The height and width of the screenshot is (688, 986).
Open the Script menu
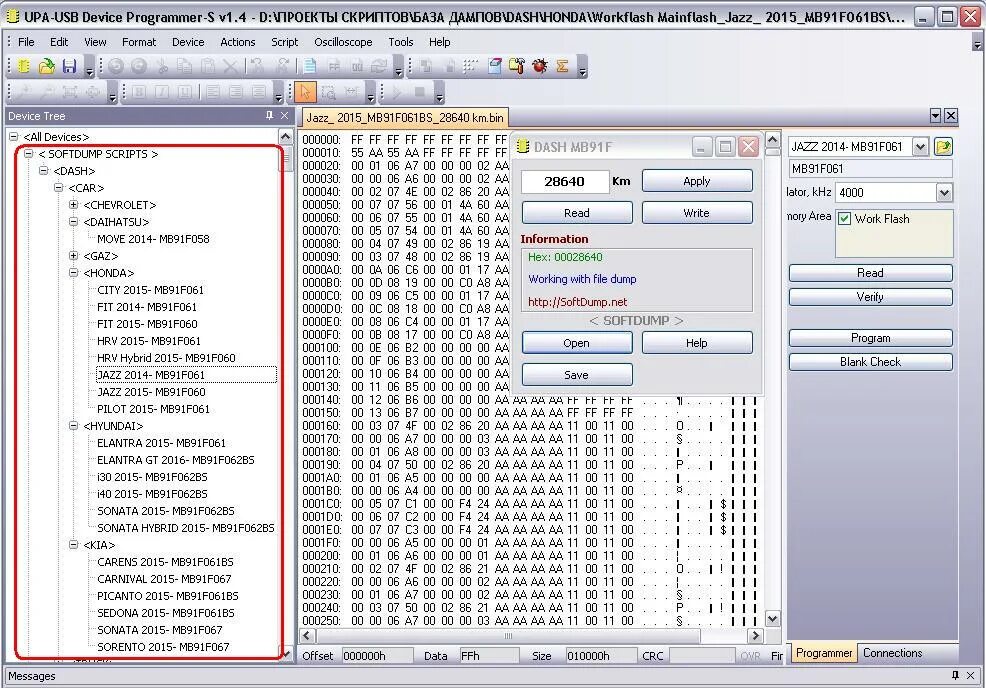tap(285, 42)
